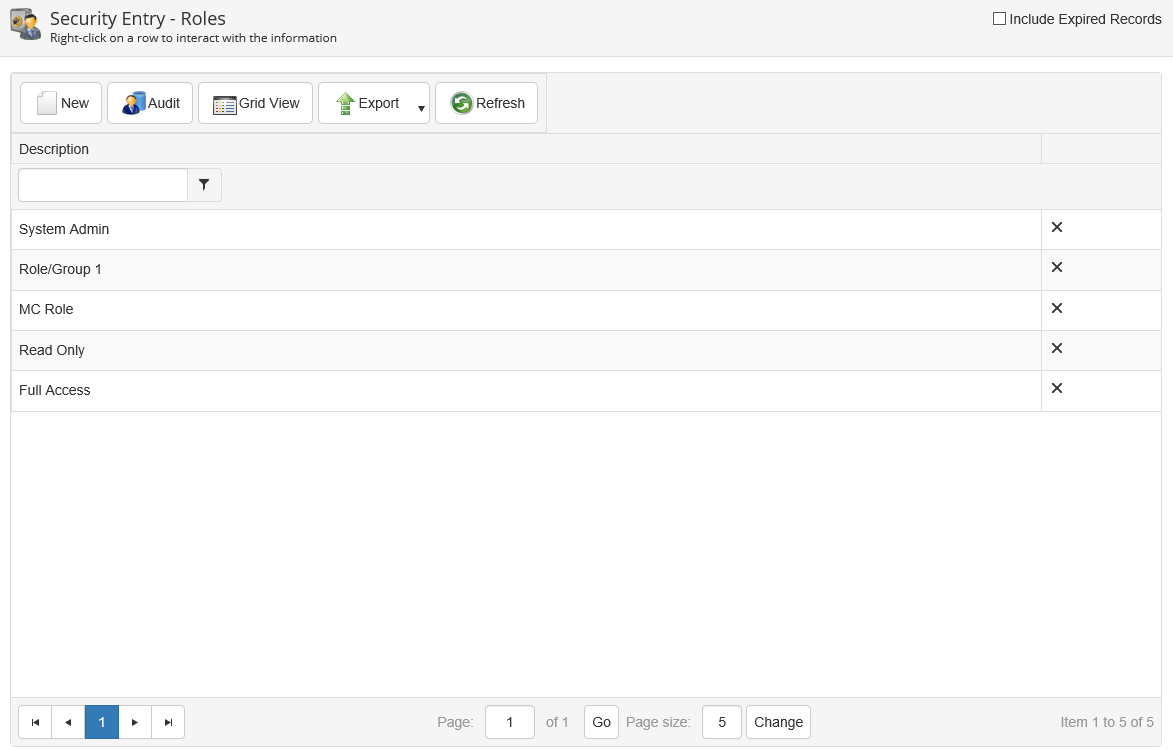Viewport: 1173px width, 750px height.
Task: Open the Description filter funnel icon
Action: click(x=204, y=185)
